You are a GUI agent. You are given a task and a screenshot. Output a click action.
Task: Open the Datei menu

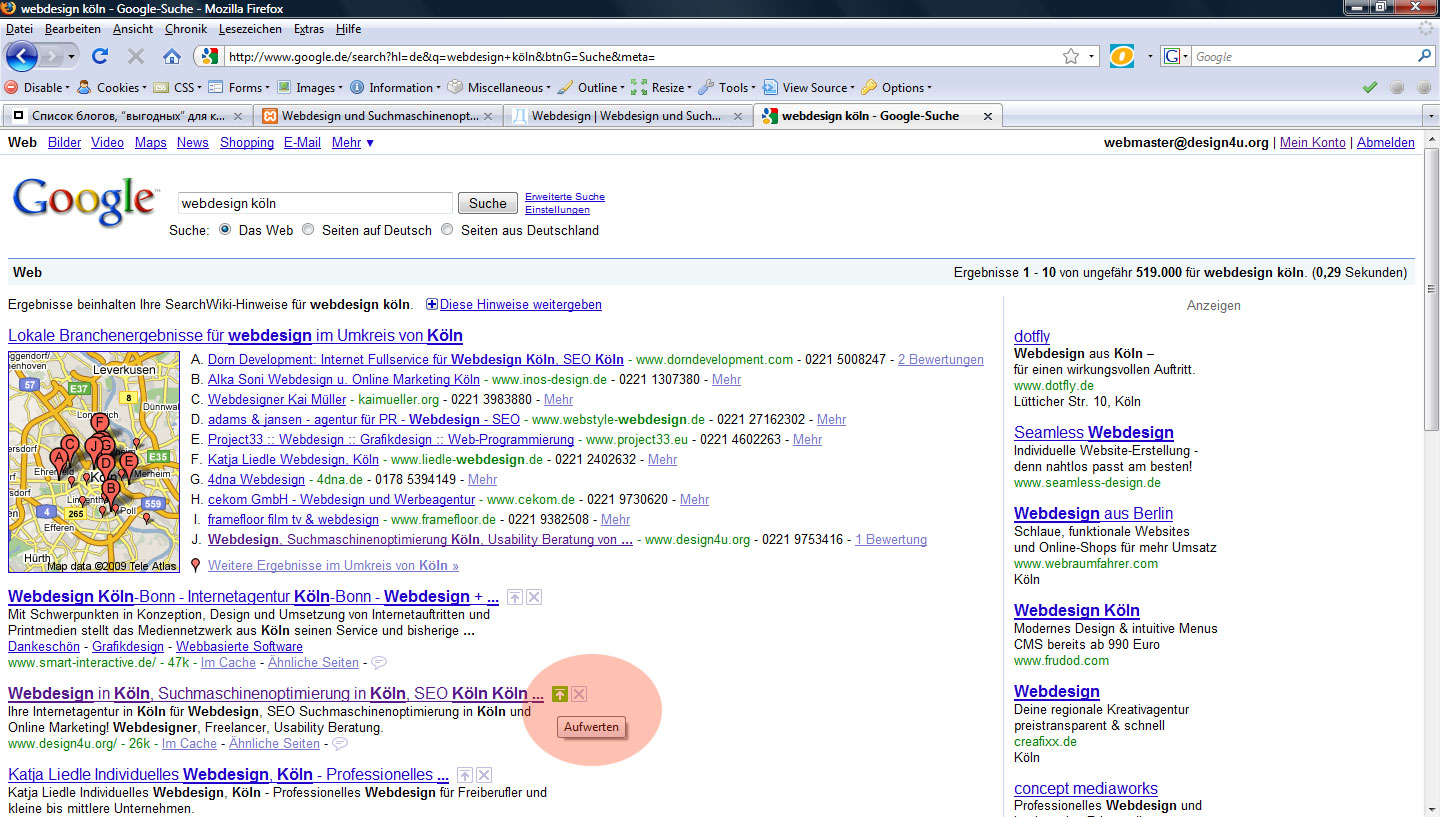[x=19, y=29]
